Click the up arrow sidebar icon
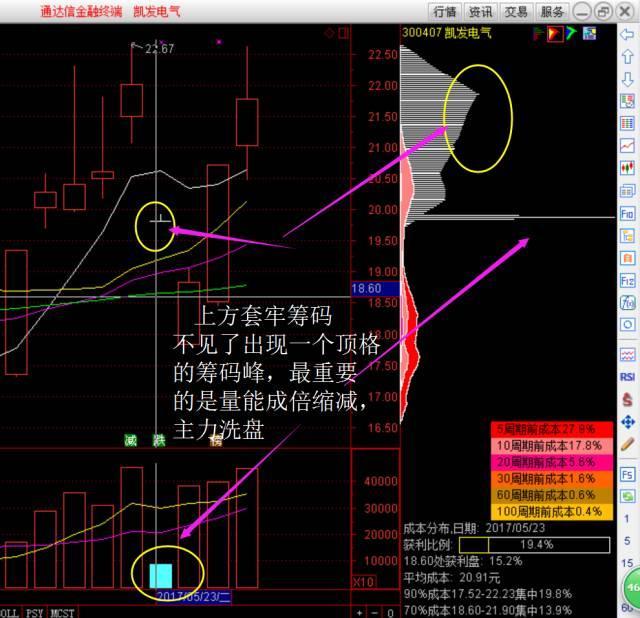The width and height of the screenshot is (640, 618). pyautogui.click(x=628, y=57)
